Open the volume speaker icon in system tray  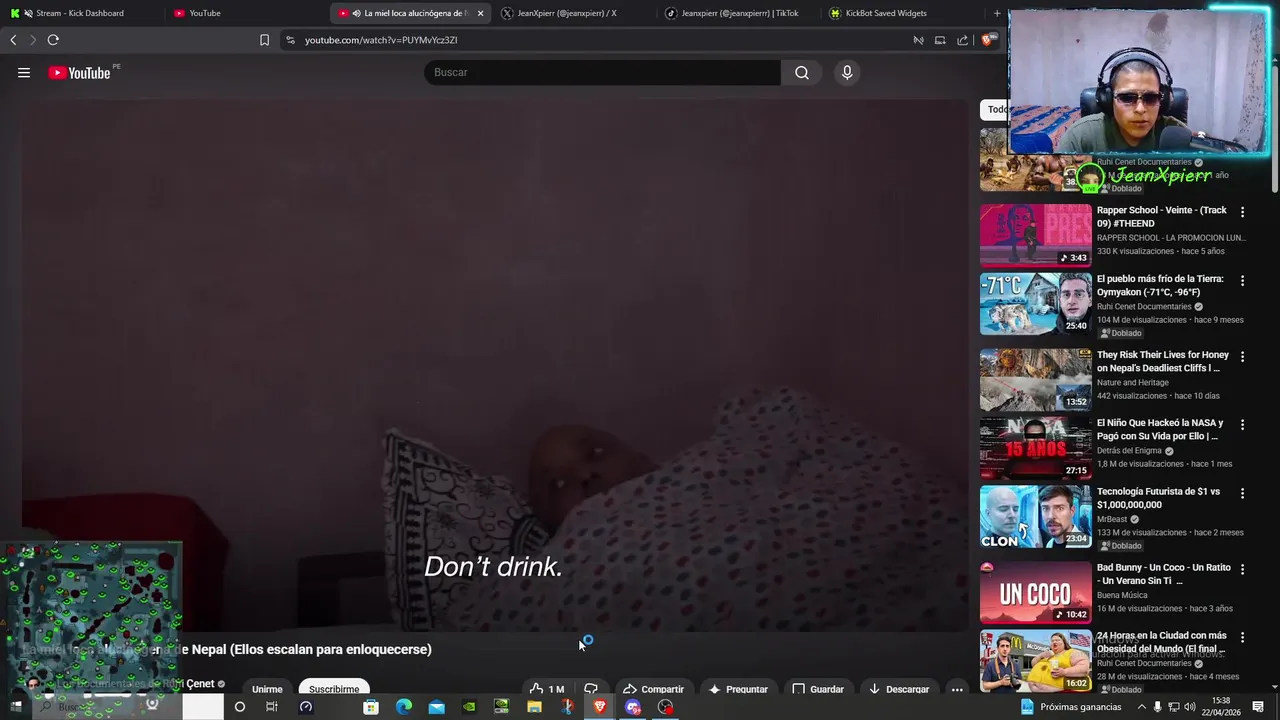point(1190,707)
